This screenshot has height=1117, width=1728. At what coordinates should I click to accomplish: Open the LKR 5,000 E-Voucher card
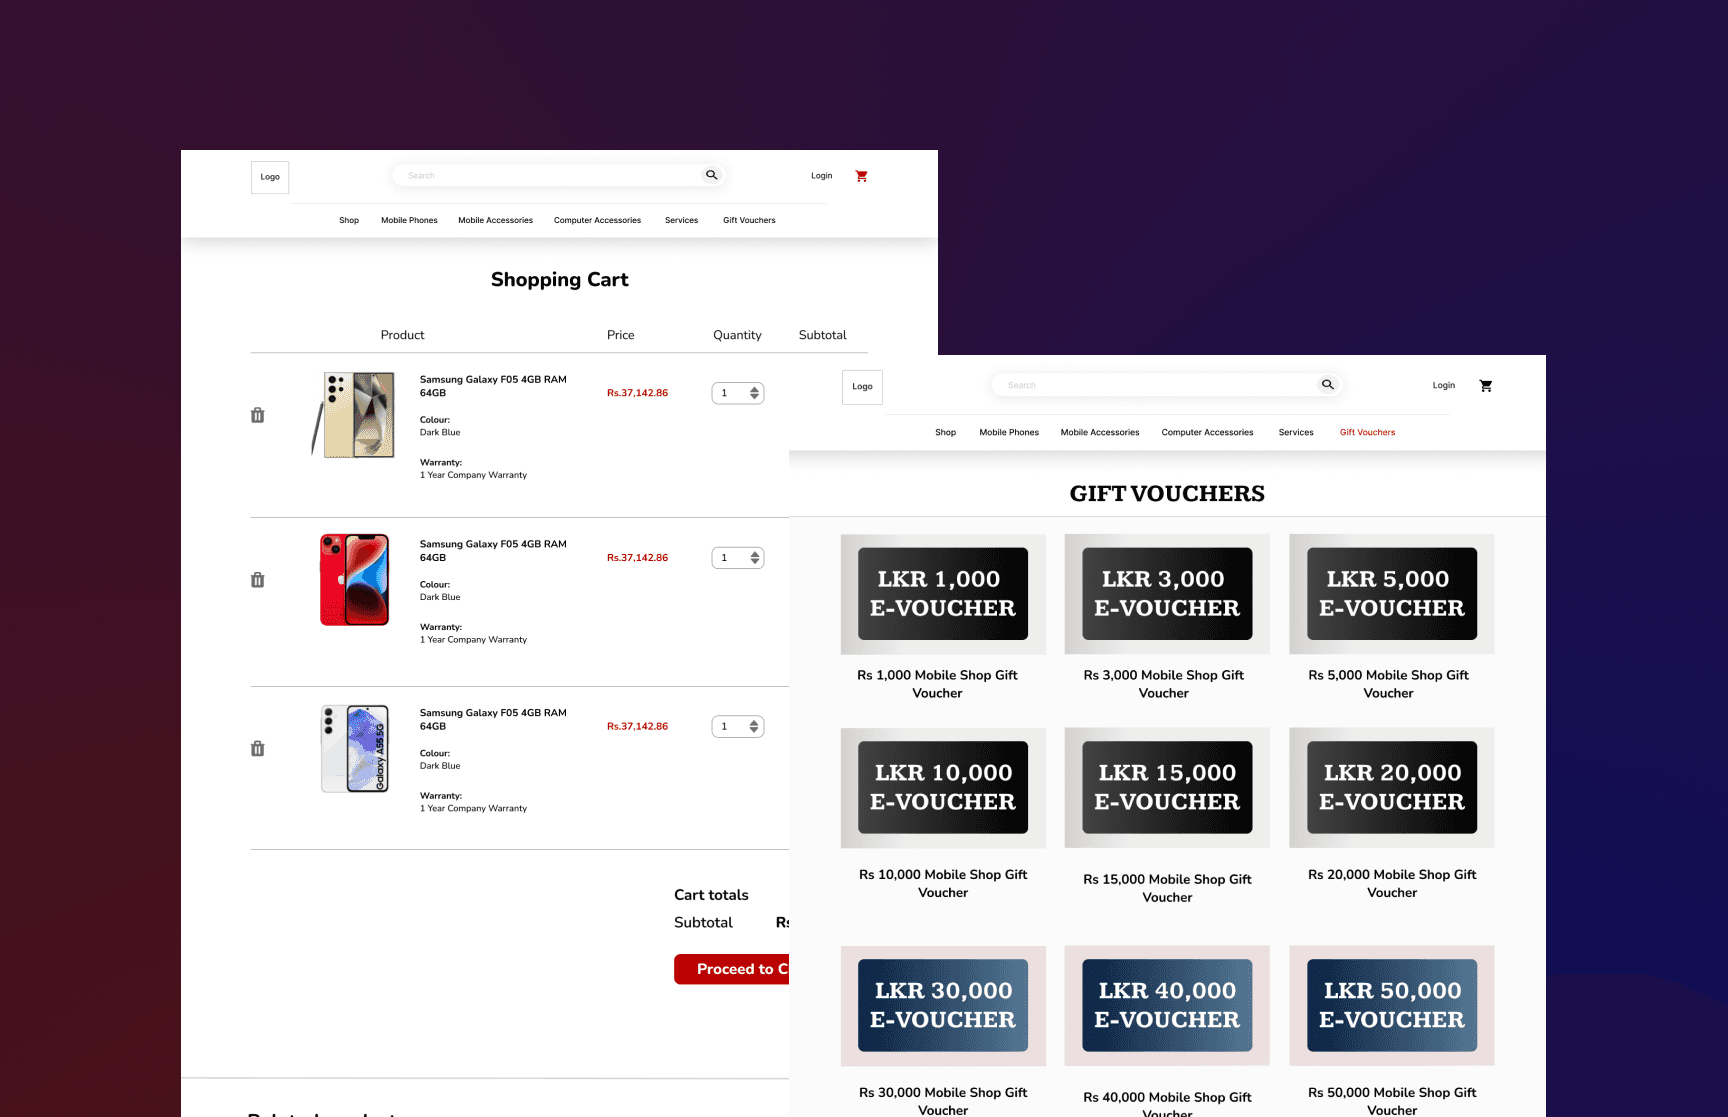tap(1392, 594)
